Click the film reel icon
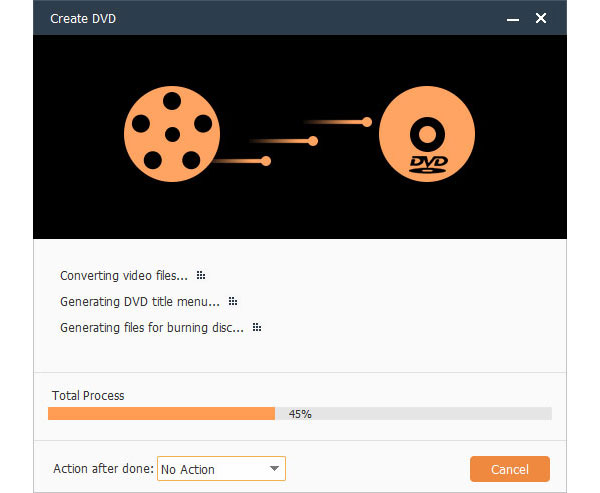The width and height of the screenshot is (600, 493). coord(172,134)
